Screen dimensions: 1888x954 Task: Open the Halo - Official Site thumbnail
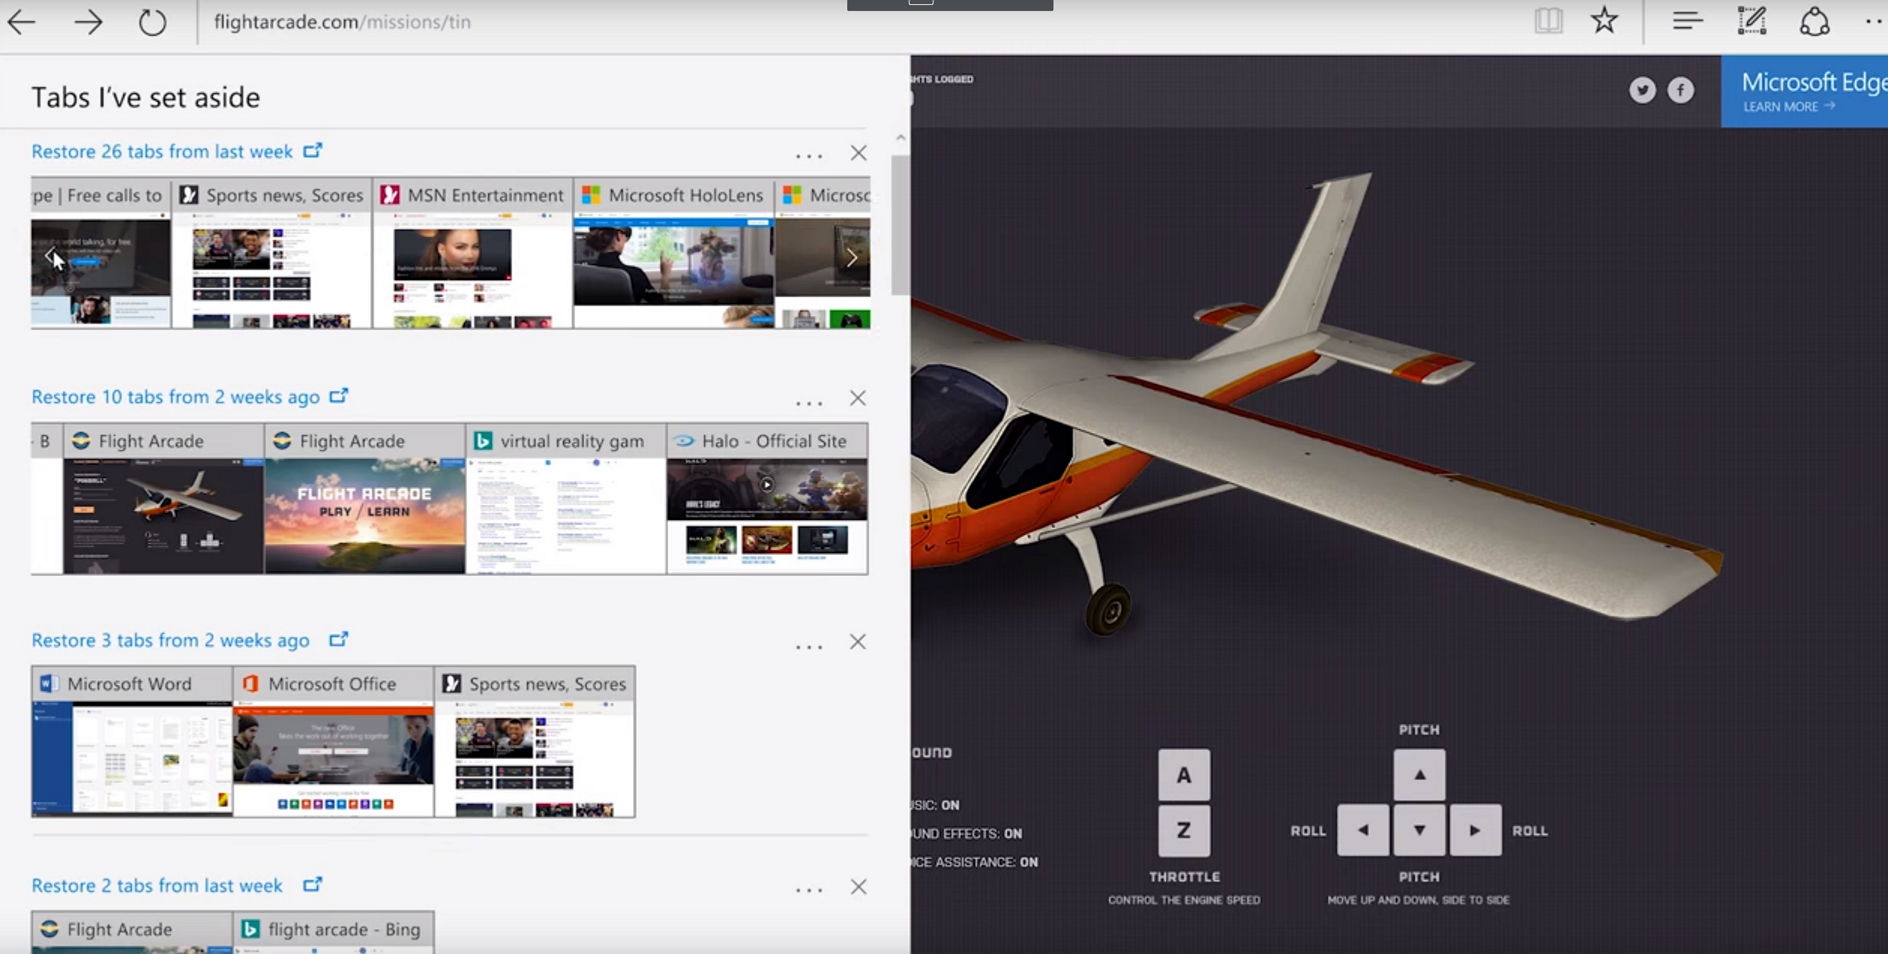point(767,498)
